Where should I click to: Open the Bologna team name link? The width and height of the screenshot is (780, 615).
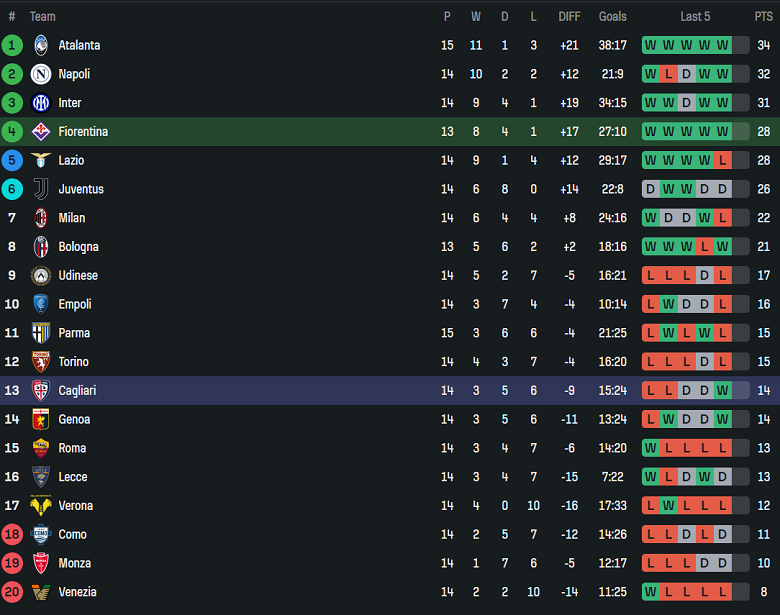pyautogui.click(x=76, y=247)
